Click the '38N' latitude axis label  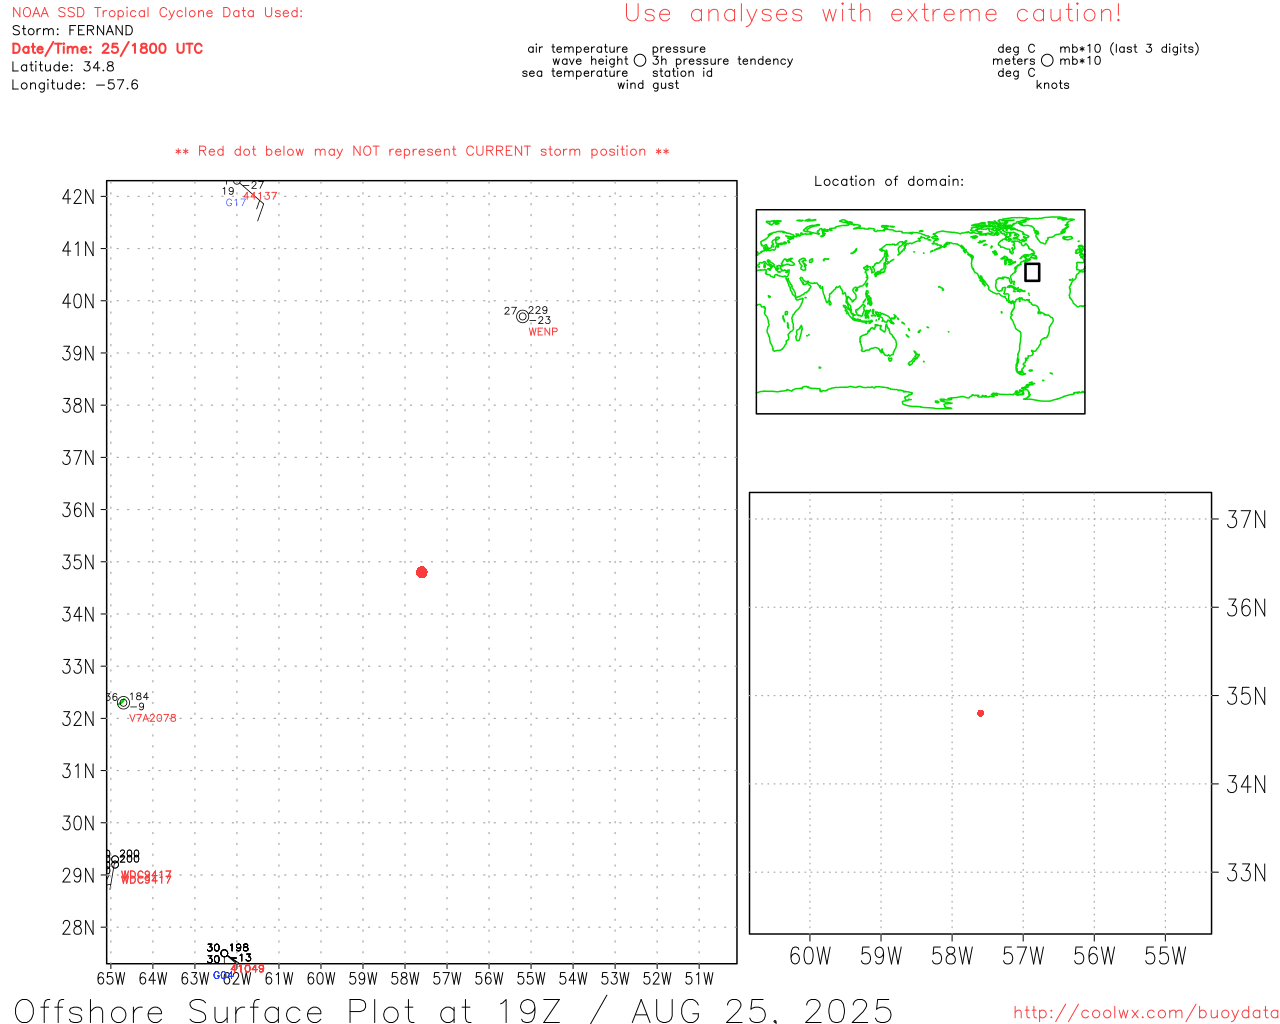point(78,405)
